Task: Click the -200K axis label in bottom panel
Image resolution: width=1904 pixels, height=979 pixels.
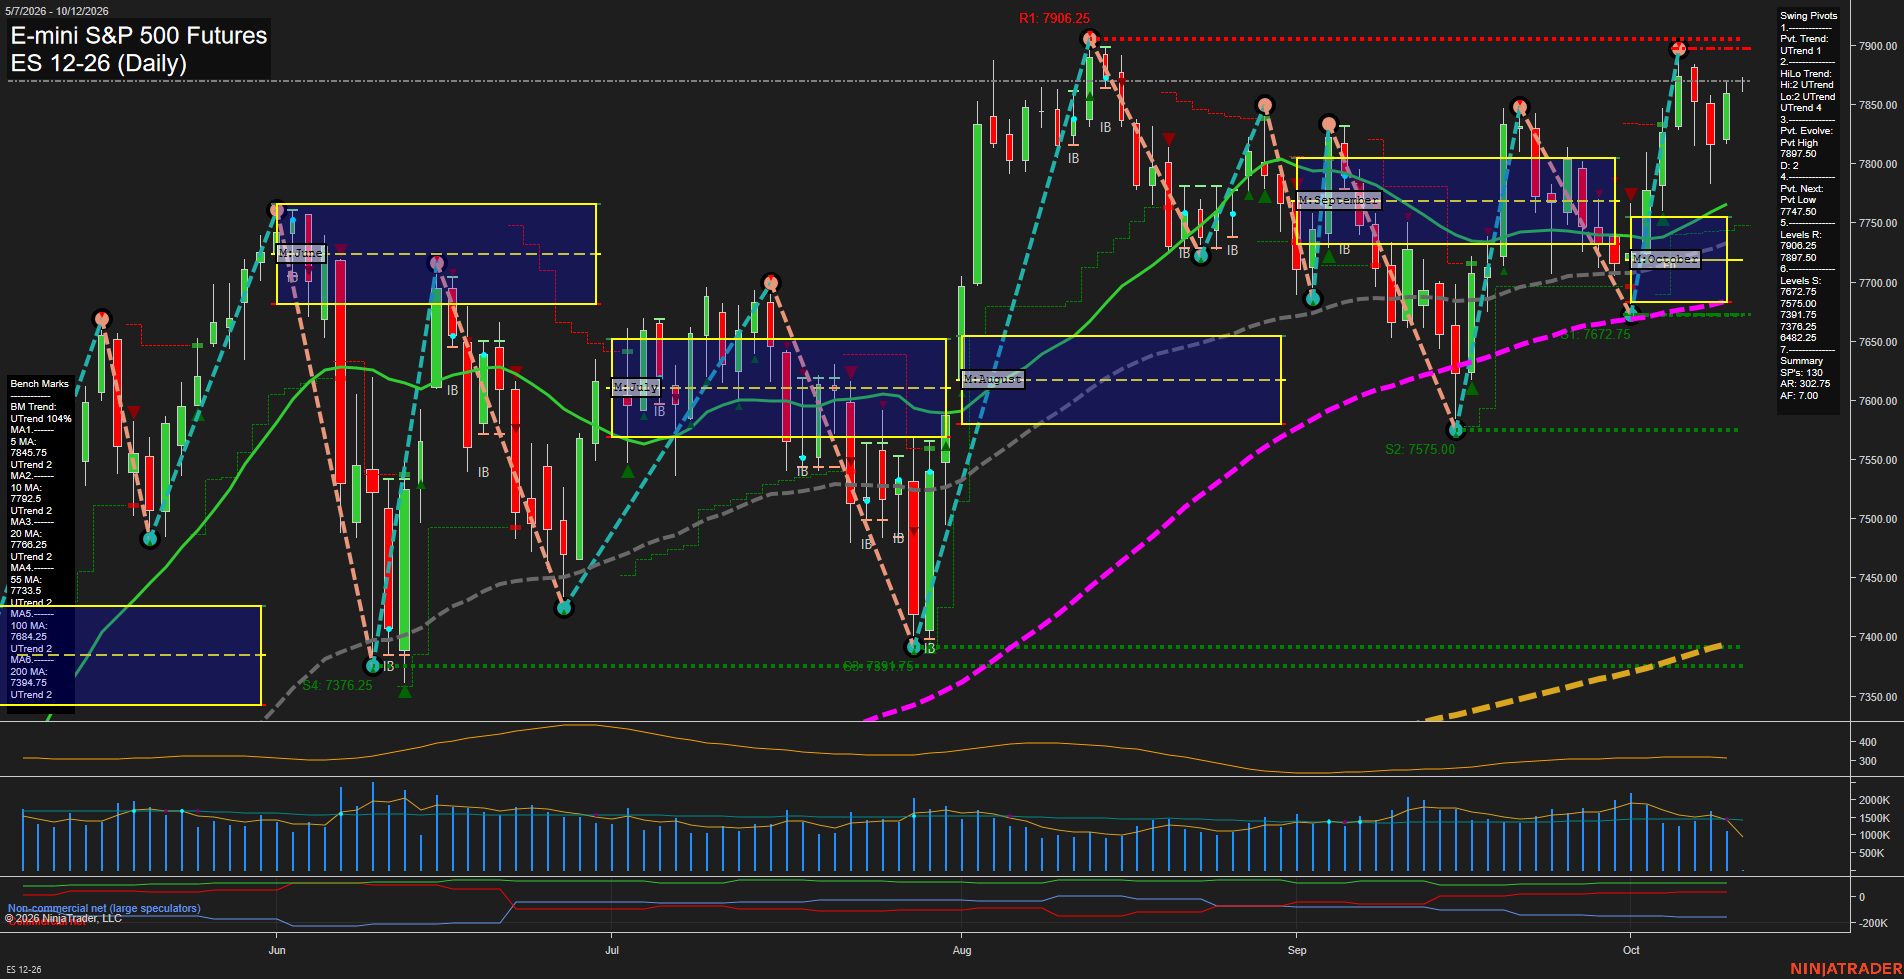Action: 1874,923
